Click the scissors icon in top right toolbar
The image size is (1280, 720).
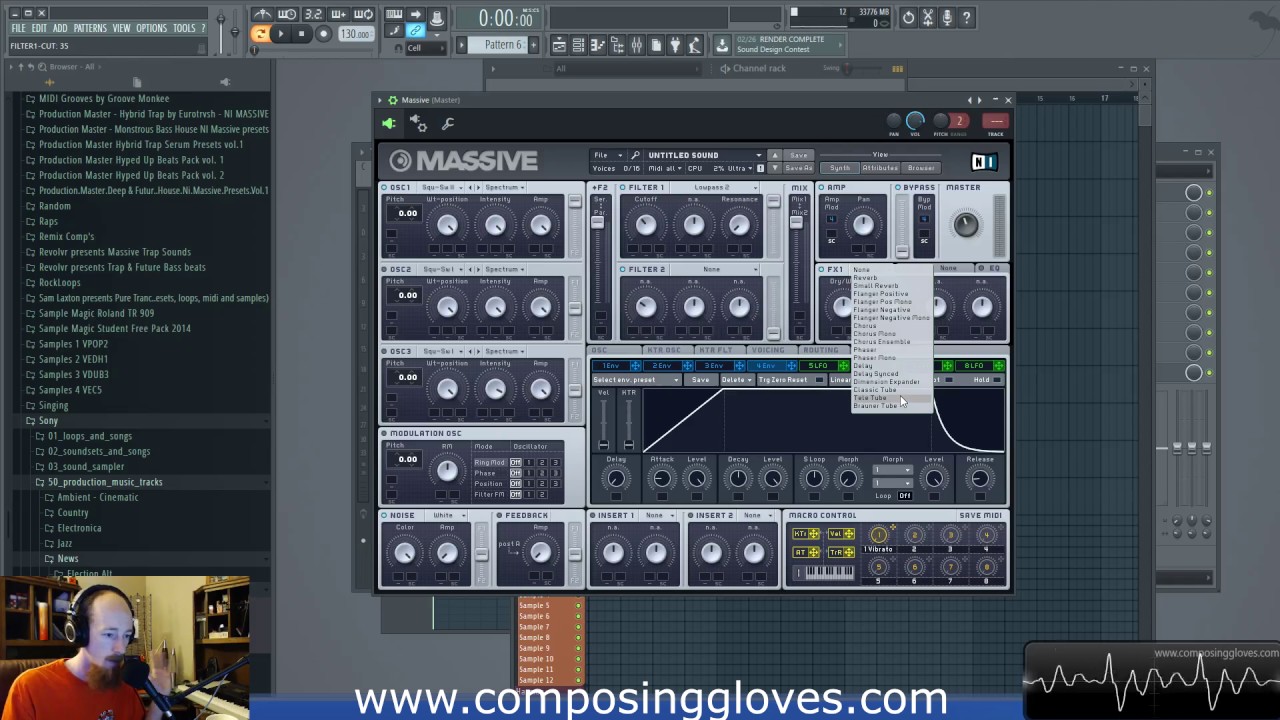point(928,17)
